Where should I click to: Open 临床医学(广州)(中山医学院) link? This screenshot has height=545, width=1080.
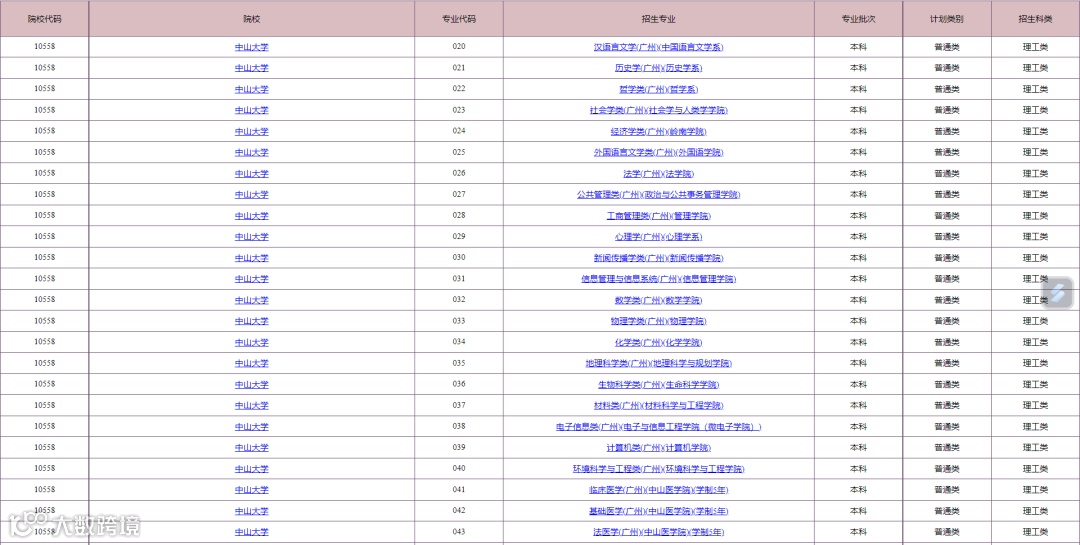click(x=658, y=490)
